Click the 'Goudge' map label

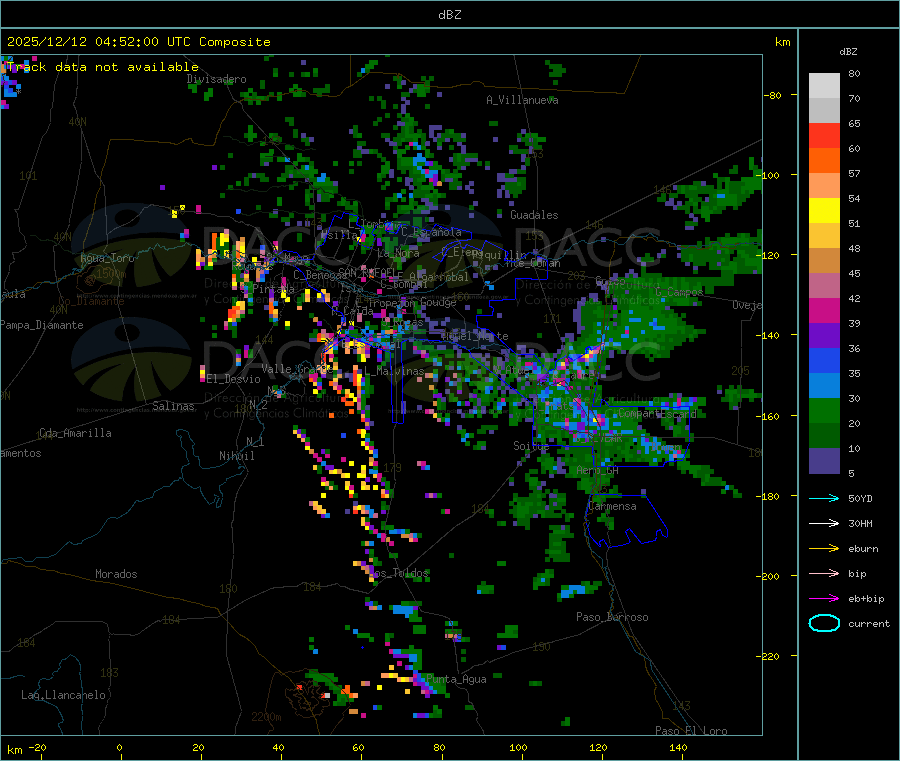pyautogui.click(x=438, y=302)
